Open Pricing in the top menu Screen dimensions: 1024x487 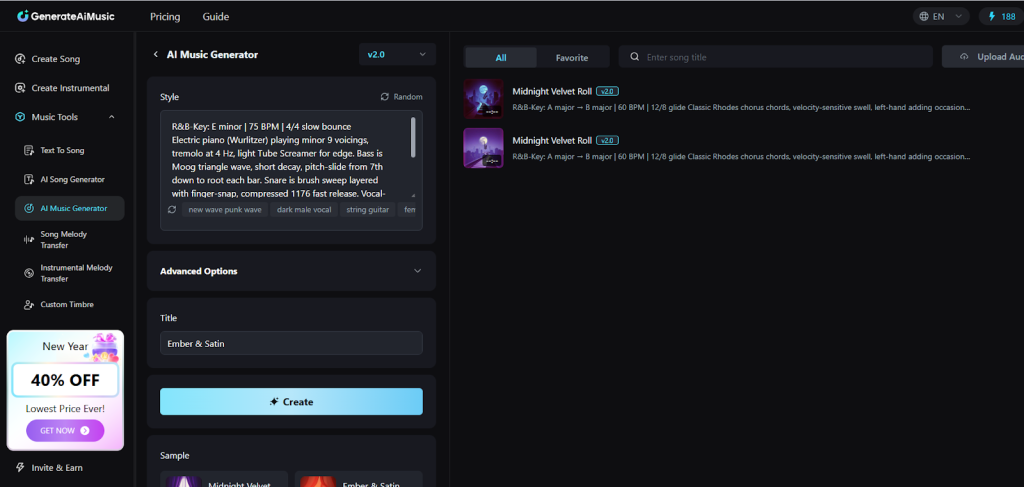pos(165,17)
